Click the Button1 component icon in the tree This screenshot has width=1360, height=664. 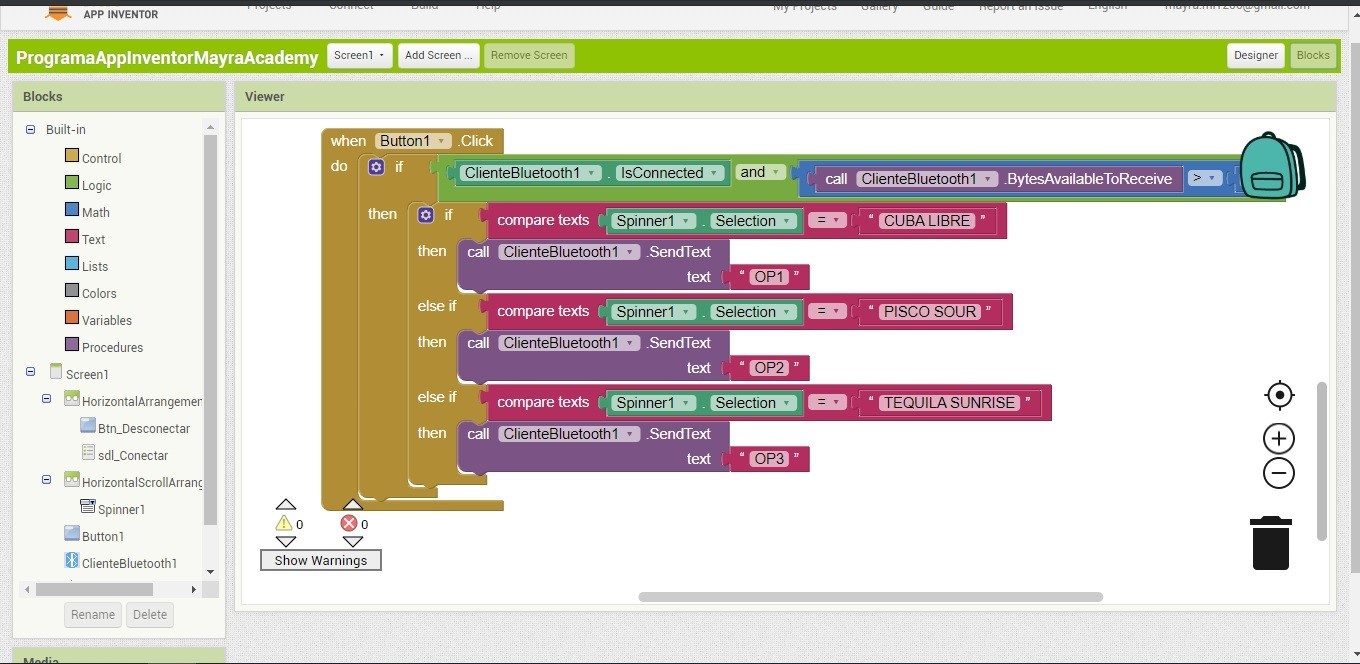click(x=72, y=534)
